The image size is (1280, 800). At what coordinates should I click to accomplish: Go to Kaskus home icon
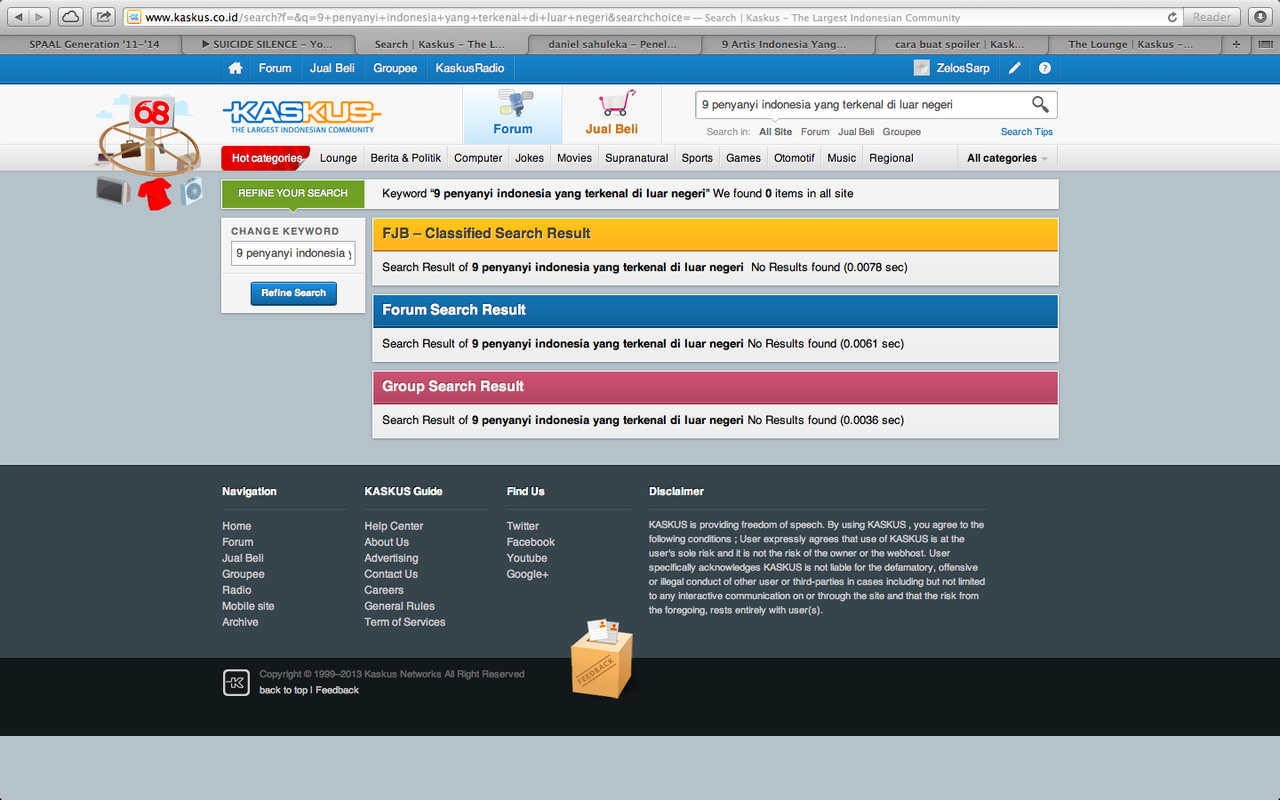click(x=235, y=68)
